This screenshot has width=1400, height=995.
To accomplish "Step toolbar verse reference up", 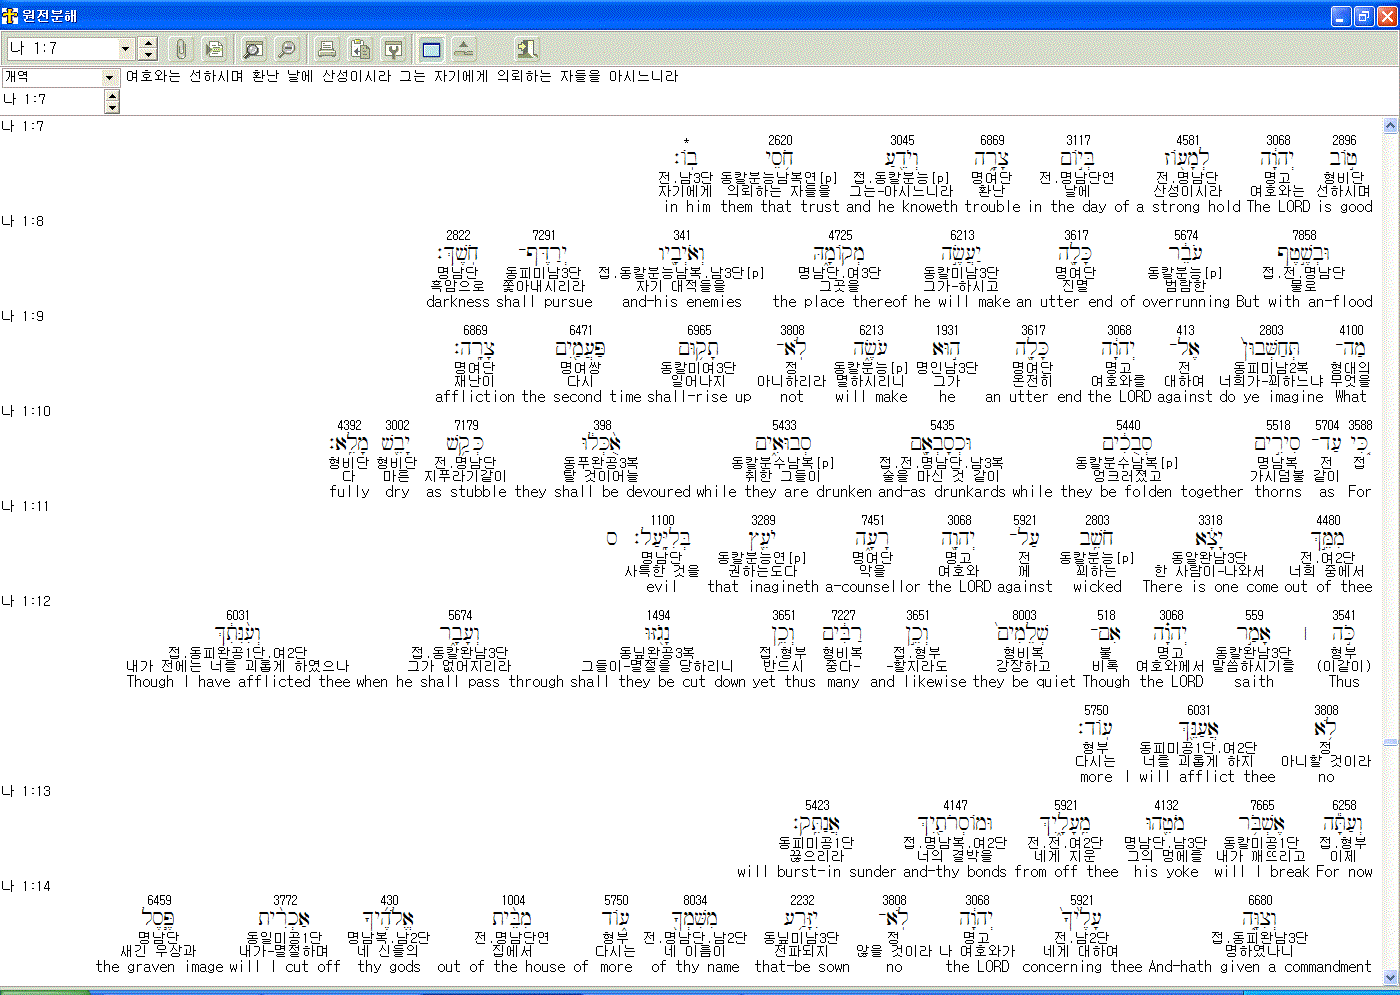I will click(148, 43).
